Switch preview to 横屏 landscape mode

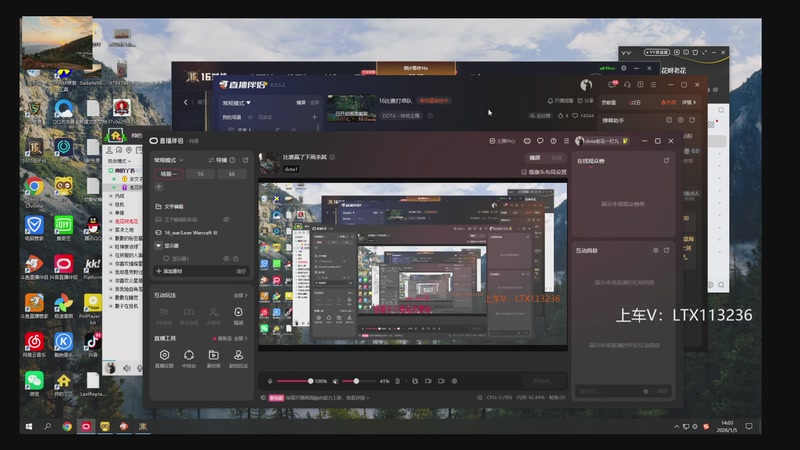pyautogui.click(x=535, y=158)
